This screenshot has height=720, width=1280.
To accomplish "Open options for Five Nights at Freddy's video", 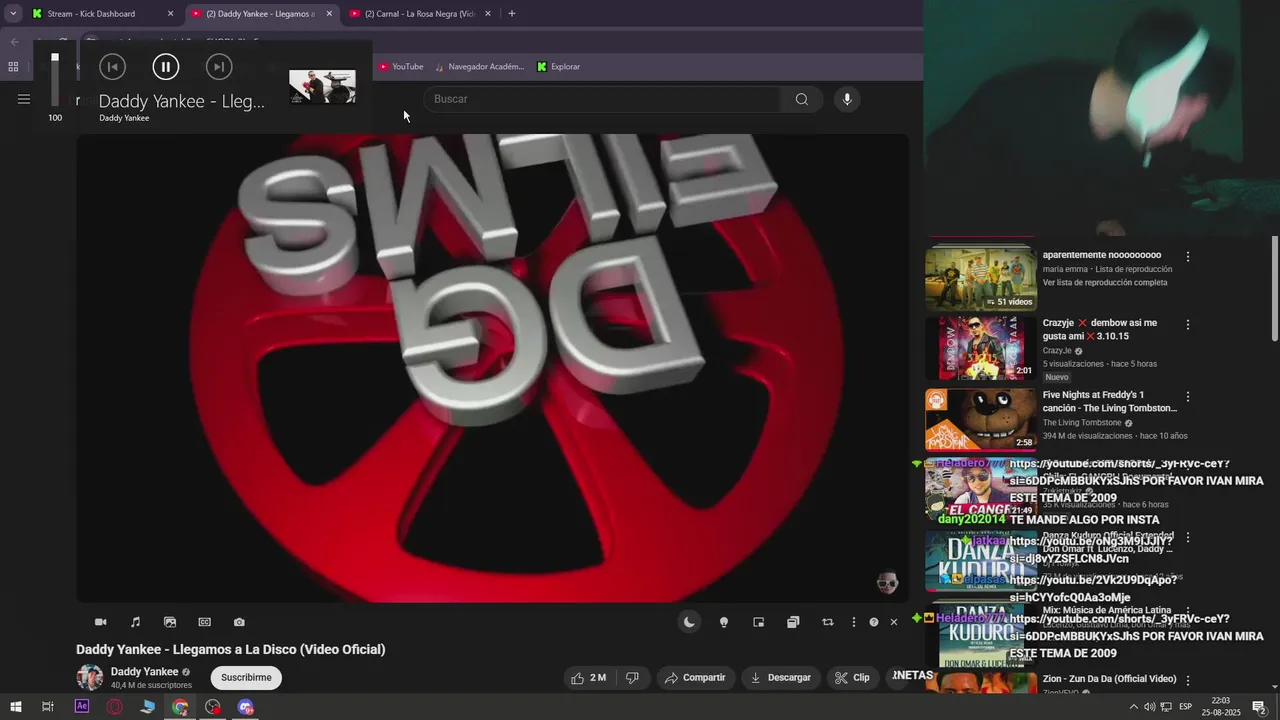I will point(1188,397).
